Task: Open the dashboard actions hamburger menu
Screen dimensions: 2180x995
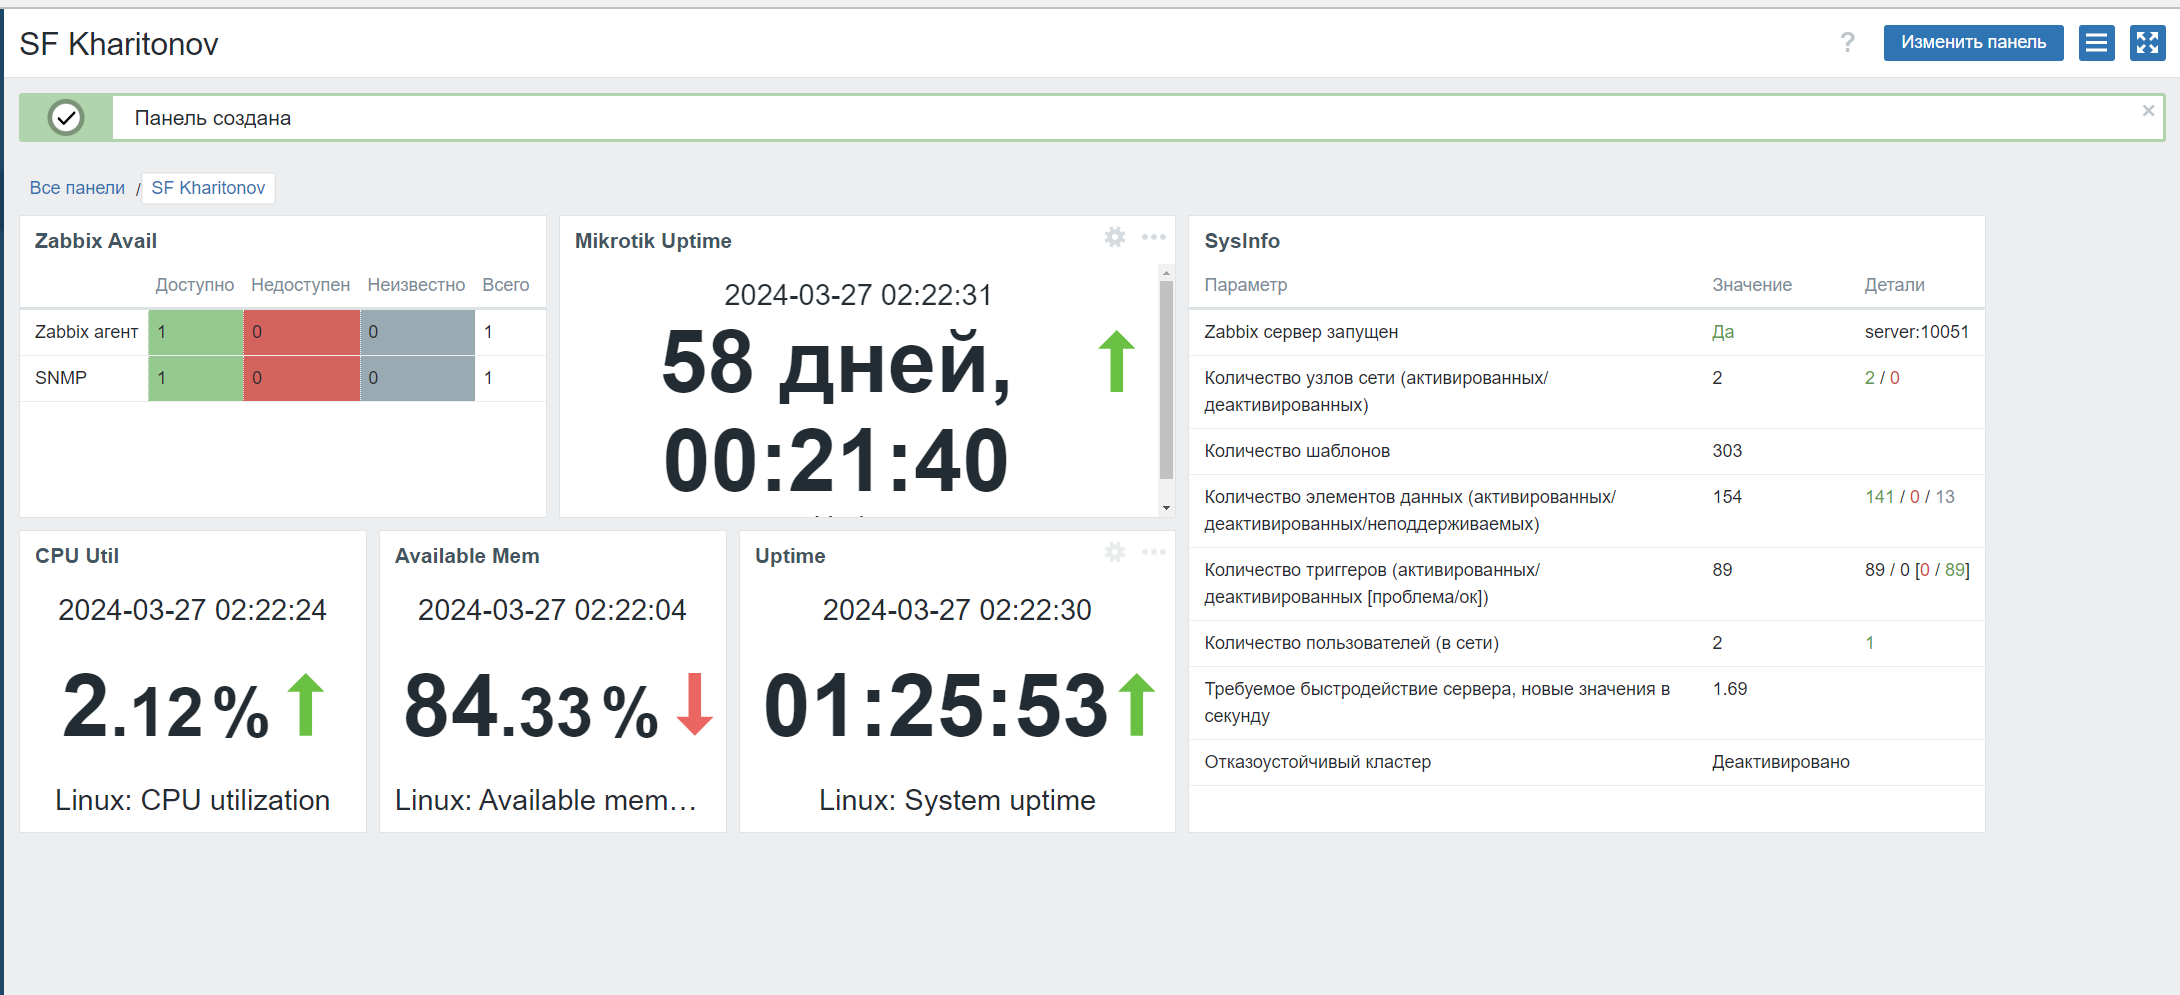Action: point(2096,43)
